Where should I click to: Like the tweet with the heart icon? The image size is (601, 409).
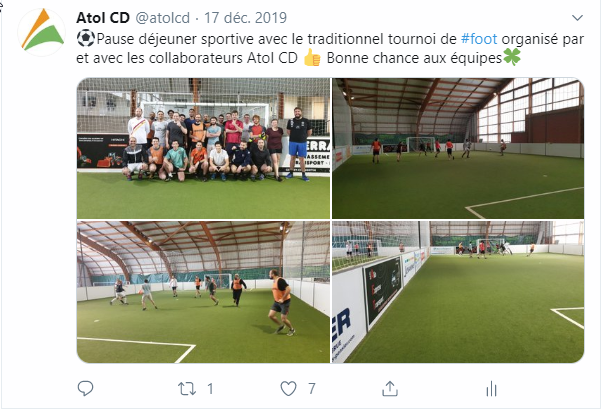click(288, 389)
